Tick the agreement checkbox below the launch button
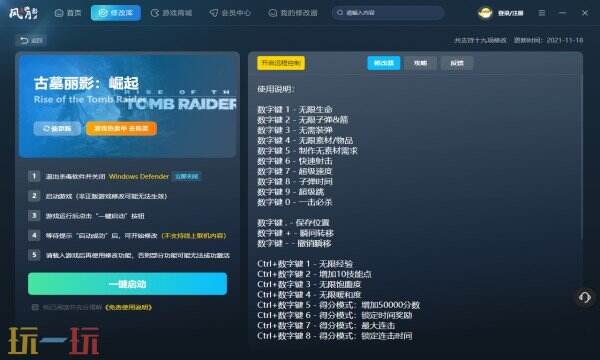This screenshot has height=360, width=600. pos(35,307)
